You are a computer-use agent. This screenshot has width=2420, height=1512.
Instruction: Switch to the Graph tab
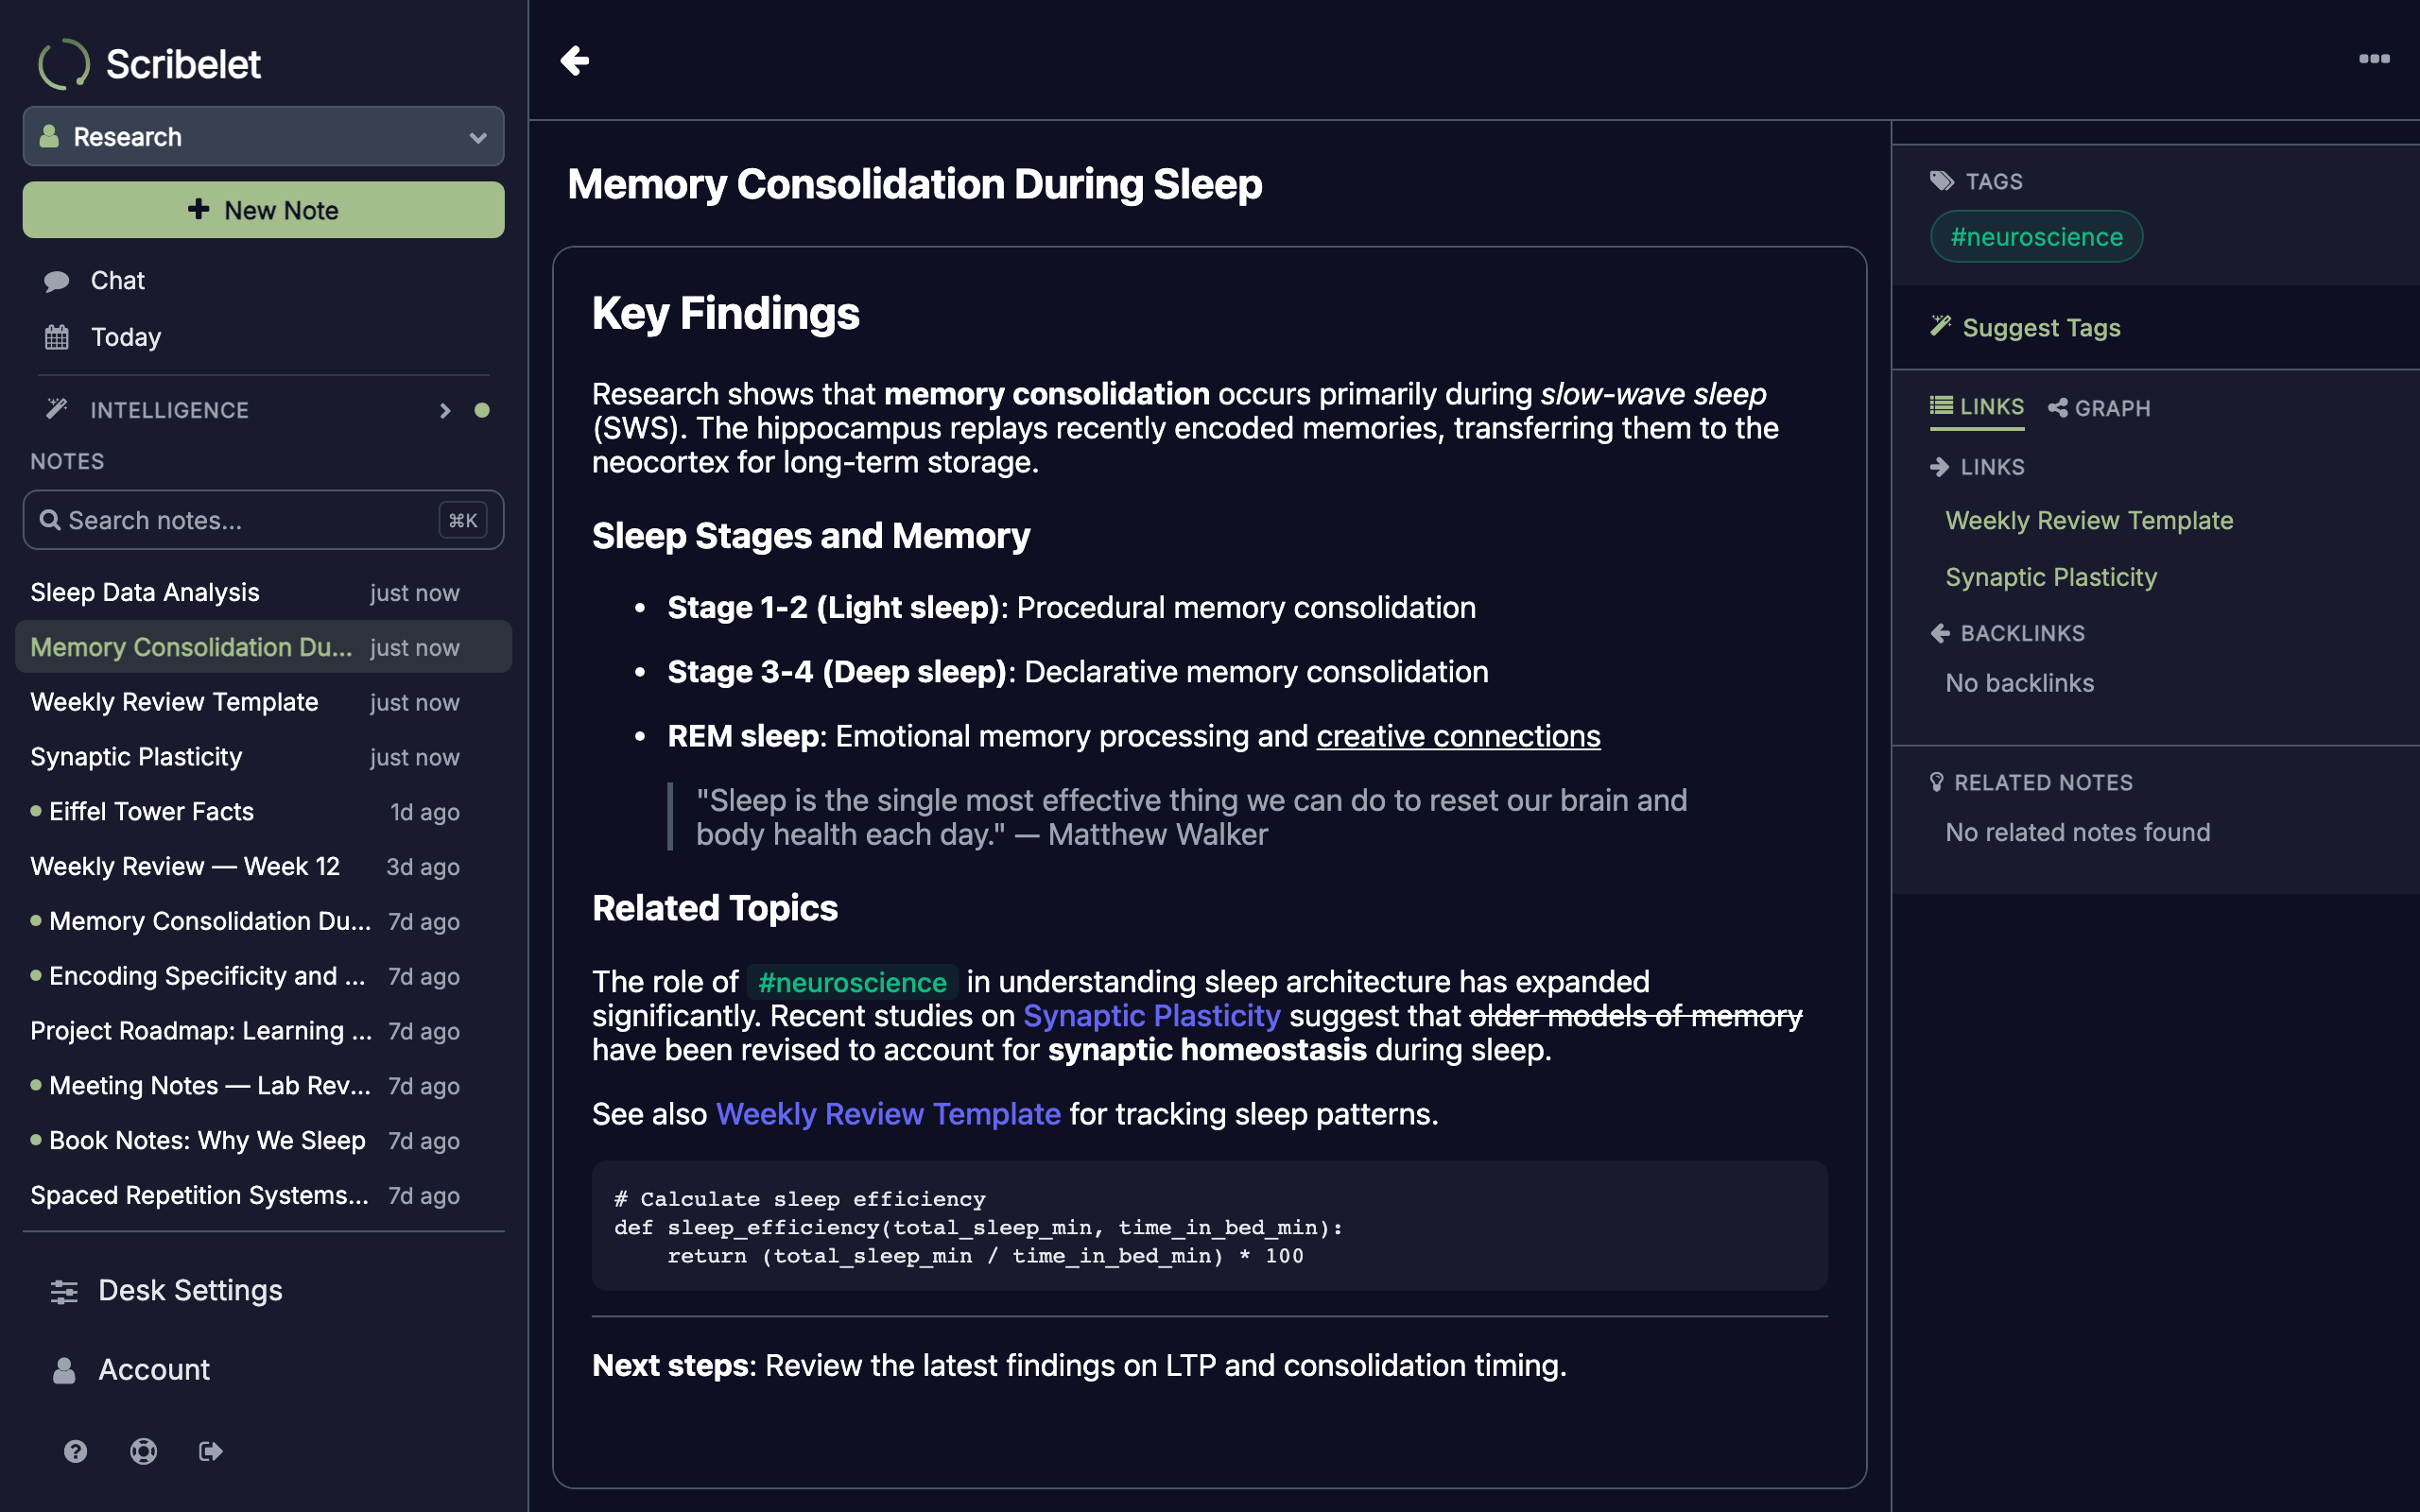(x=2098, y=408)
